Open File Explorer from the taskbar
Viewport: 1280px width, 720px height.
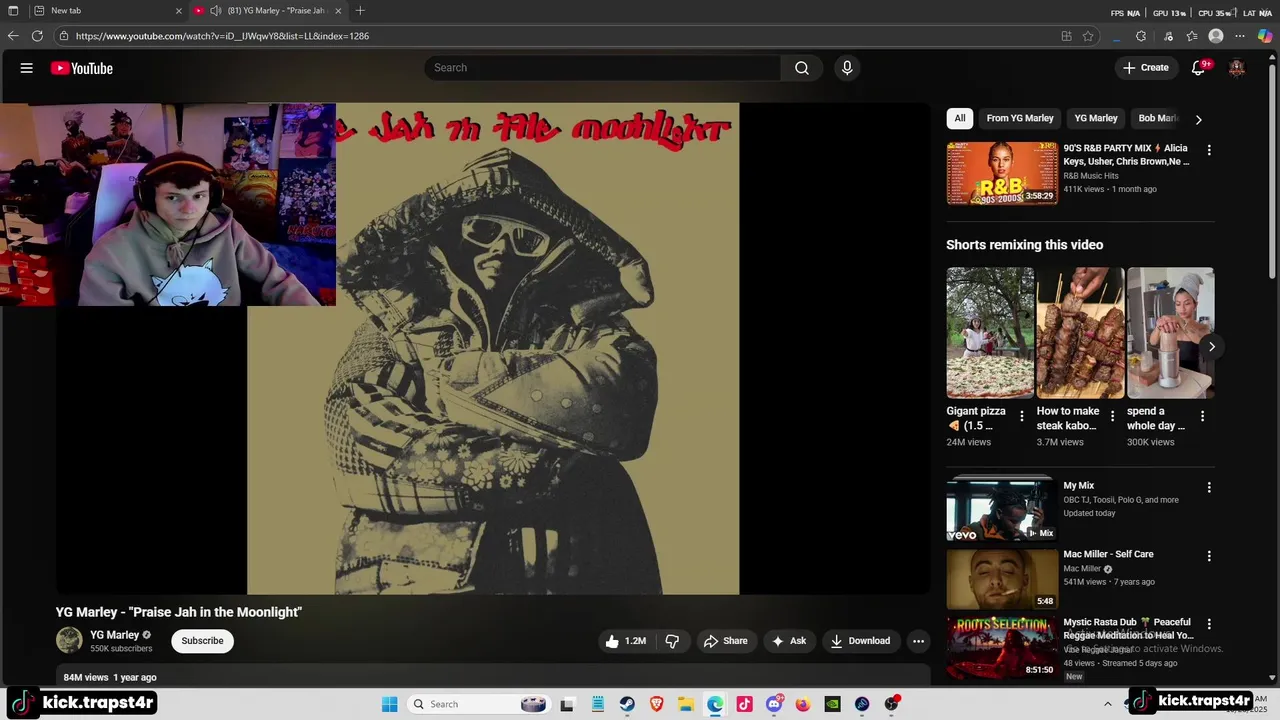pos(686,704)
